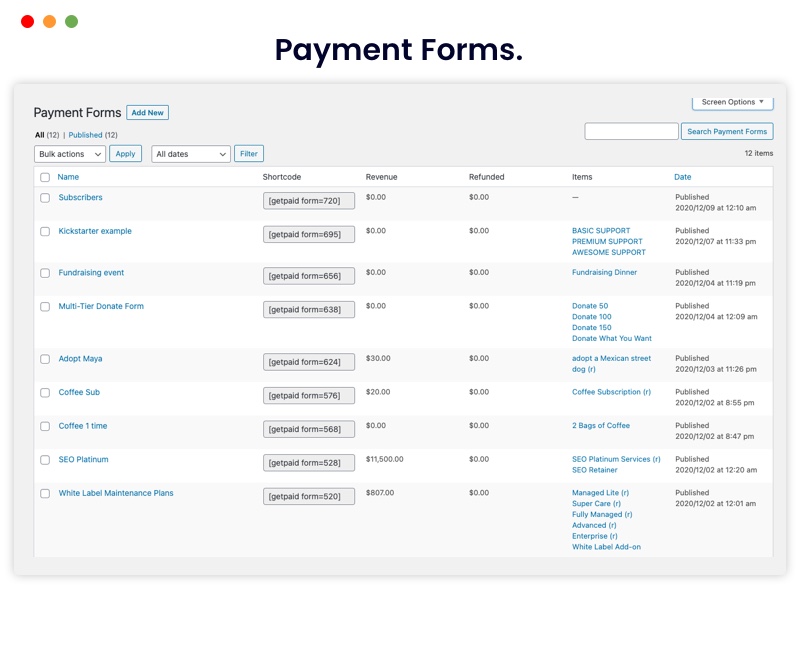Open the Donate 150 item
Image resolution: width=800 pixels, height=660 pixels.
coord(592,327)
